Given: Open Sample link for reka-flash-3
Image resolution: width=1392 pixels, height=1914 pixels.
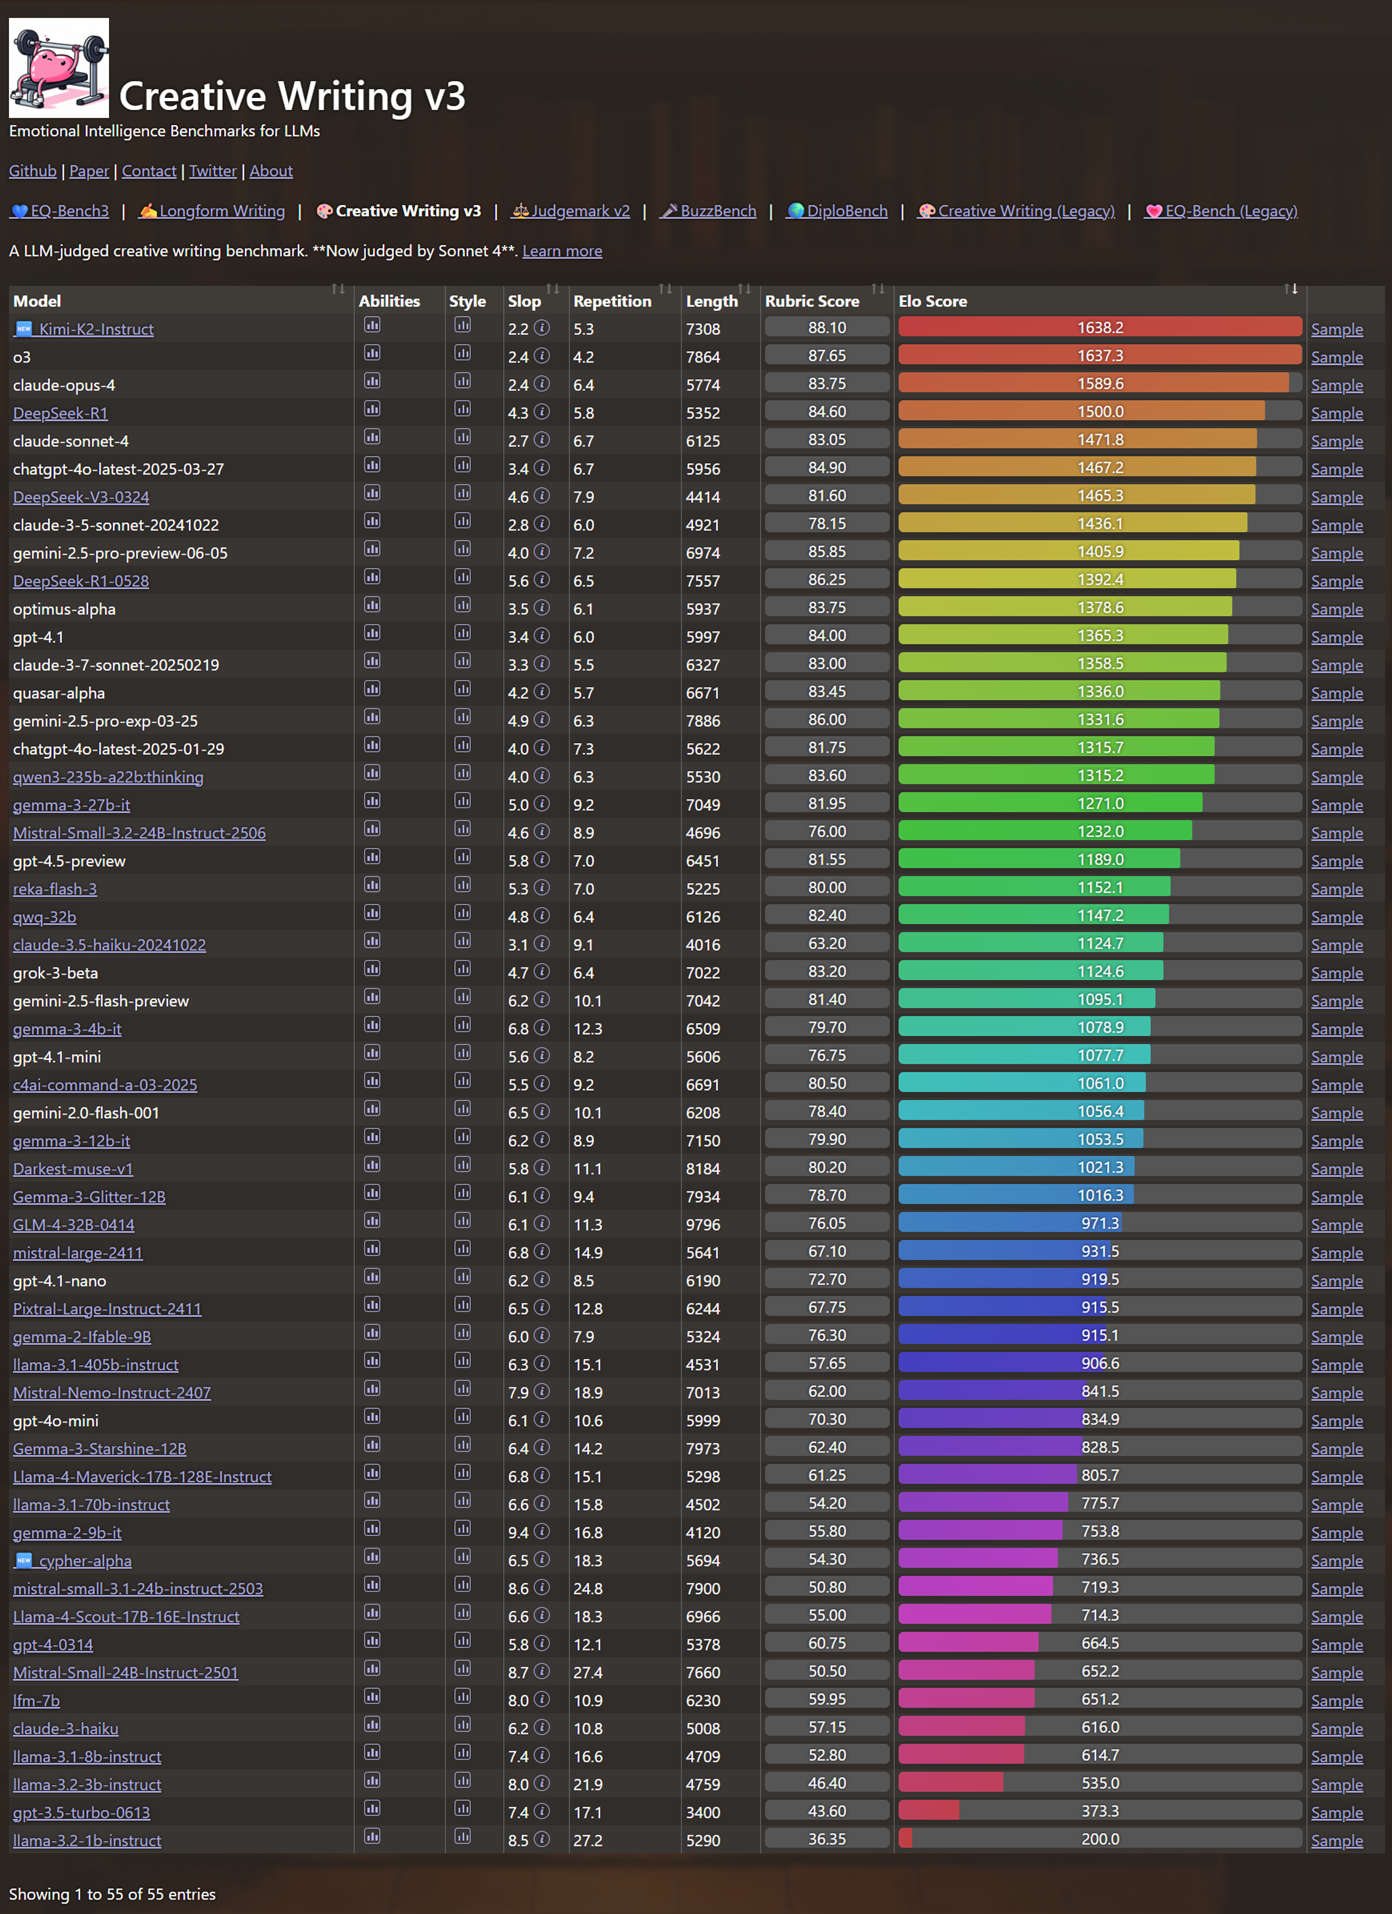Looking at the screenshot, I should click(1337, 889).
